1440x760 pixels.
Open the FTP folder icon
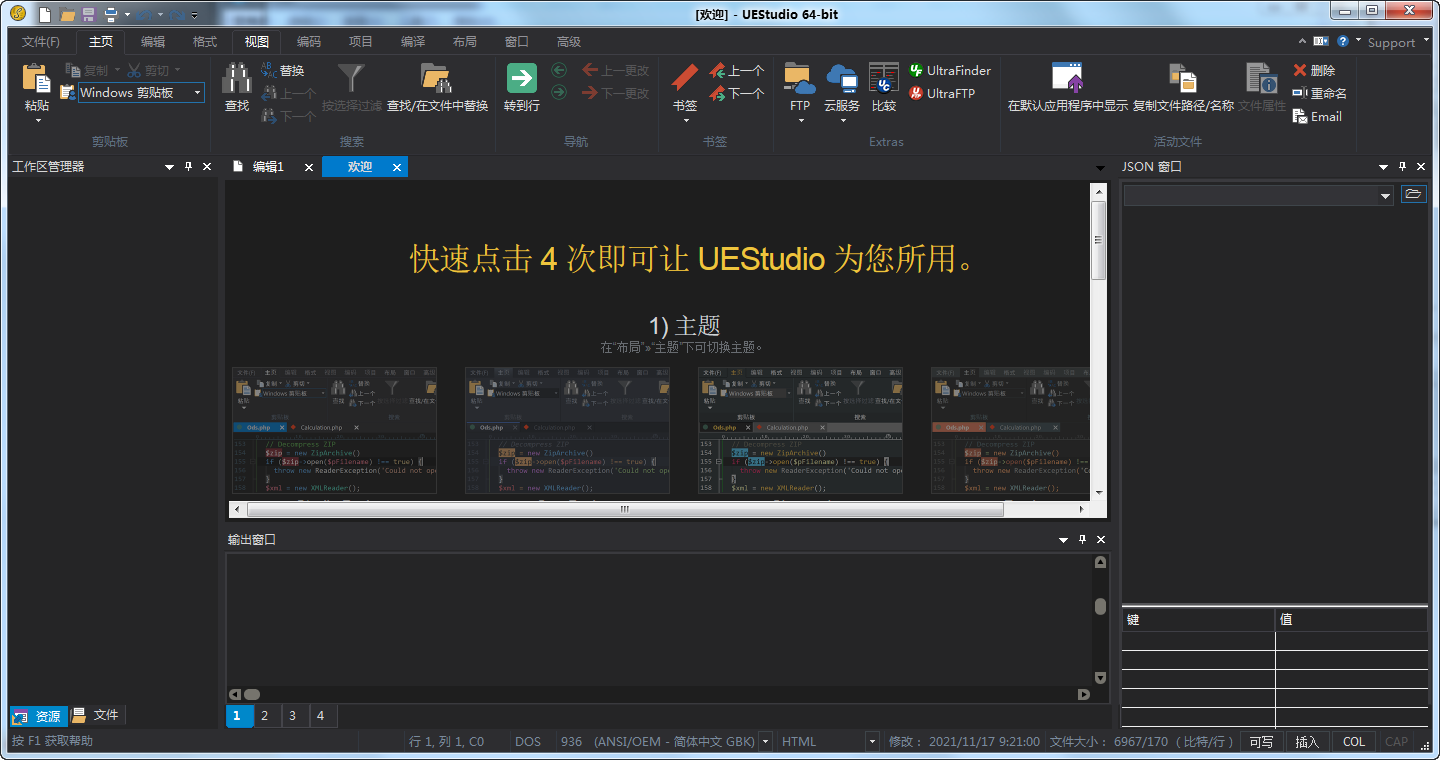click(800, 78)
